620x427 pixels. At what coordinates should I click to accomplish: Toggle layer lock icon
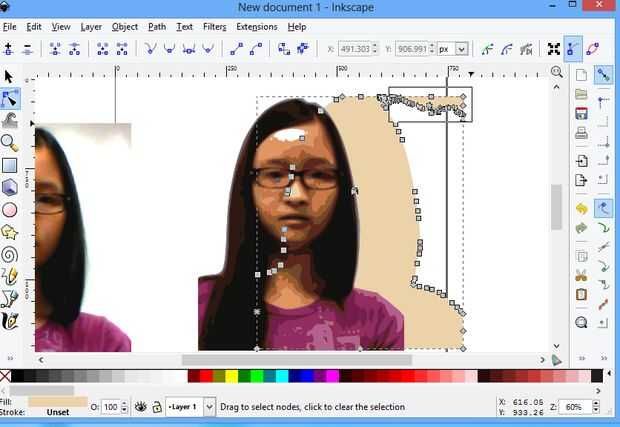pyautogui.click(x=157, y=406)
